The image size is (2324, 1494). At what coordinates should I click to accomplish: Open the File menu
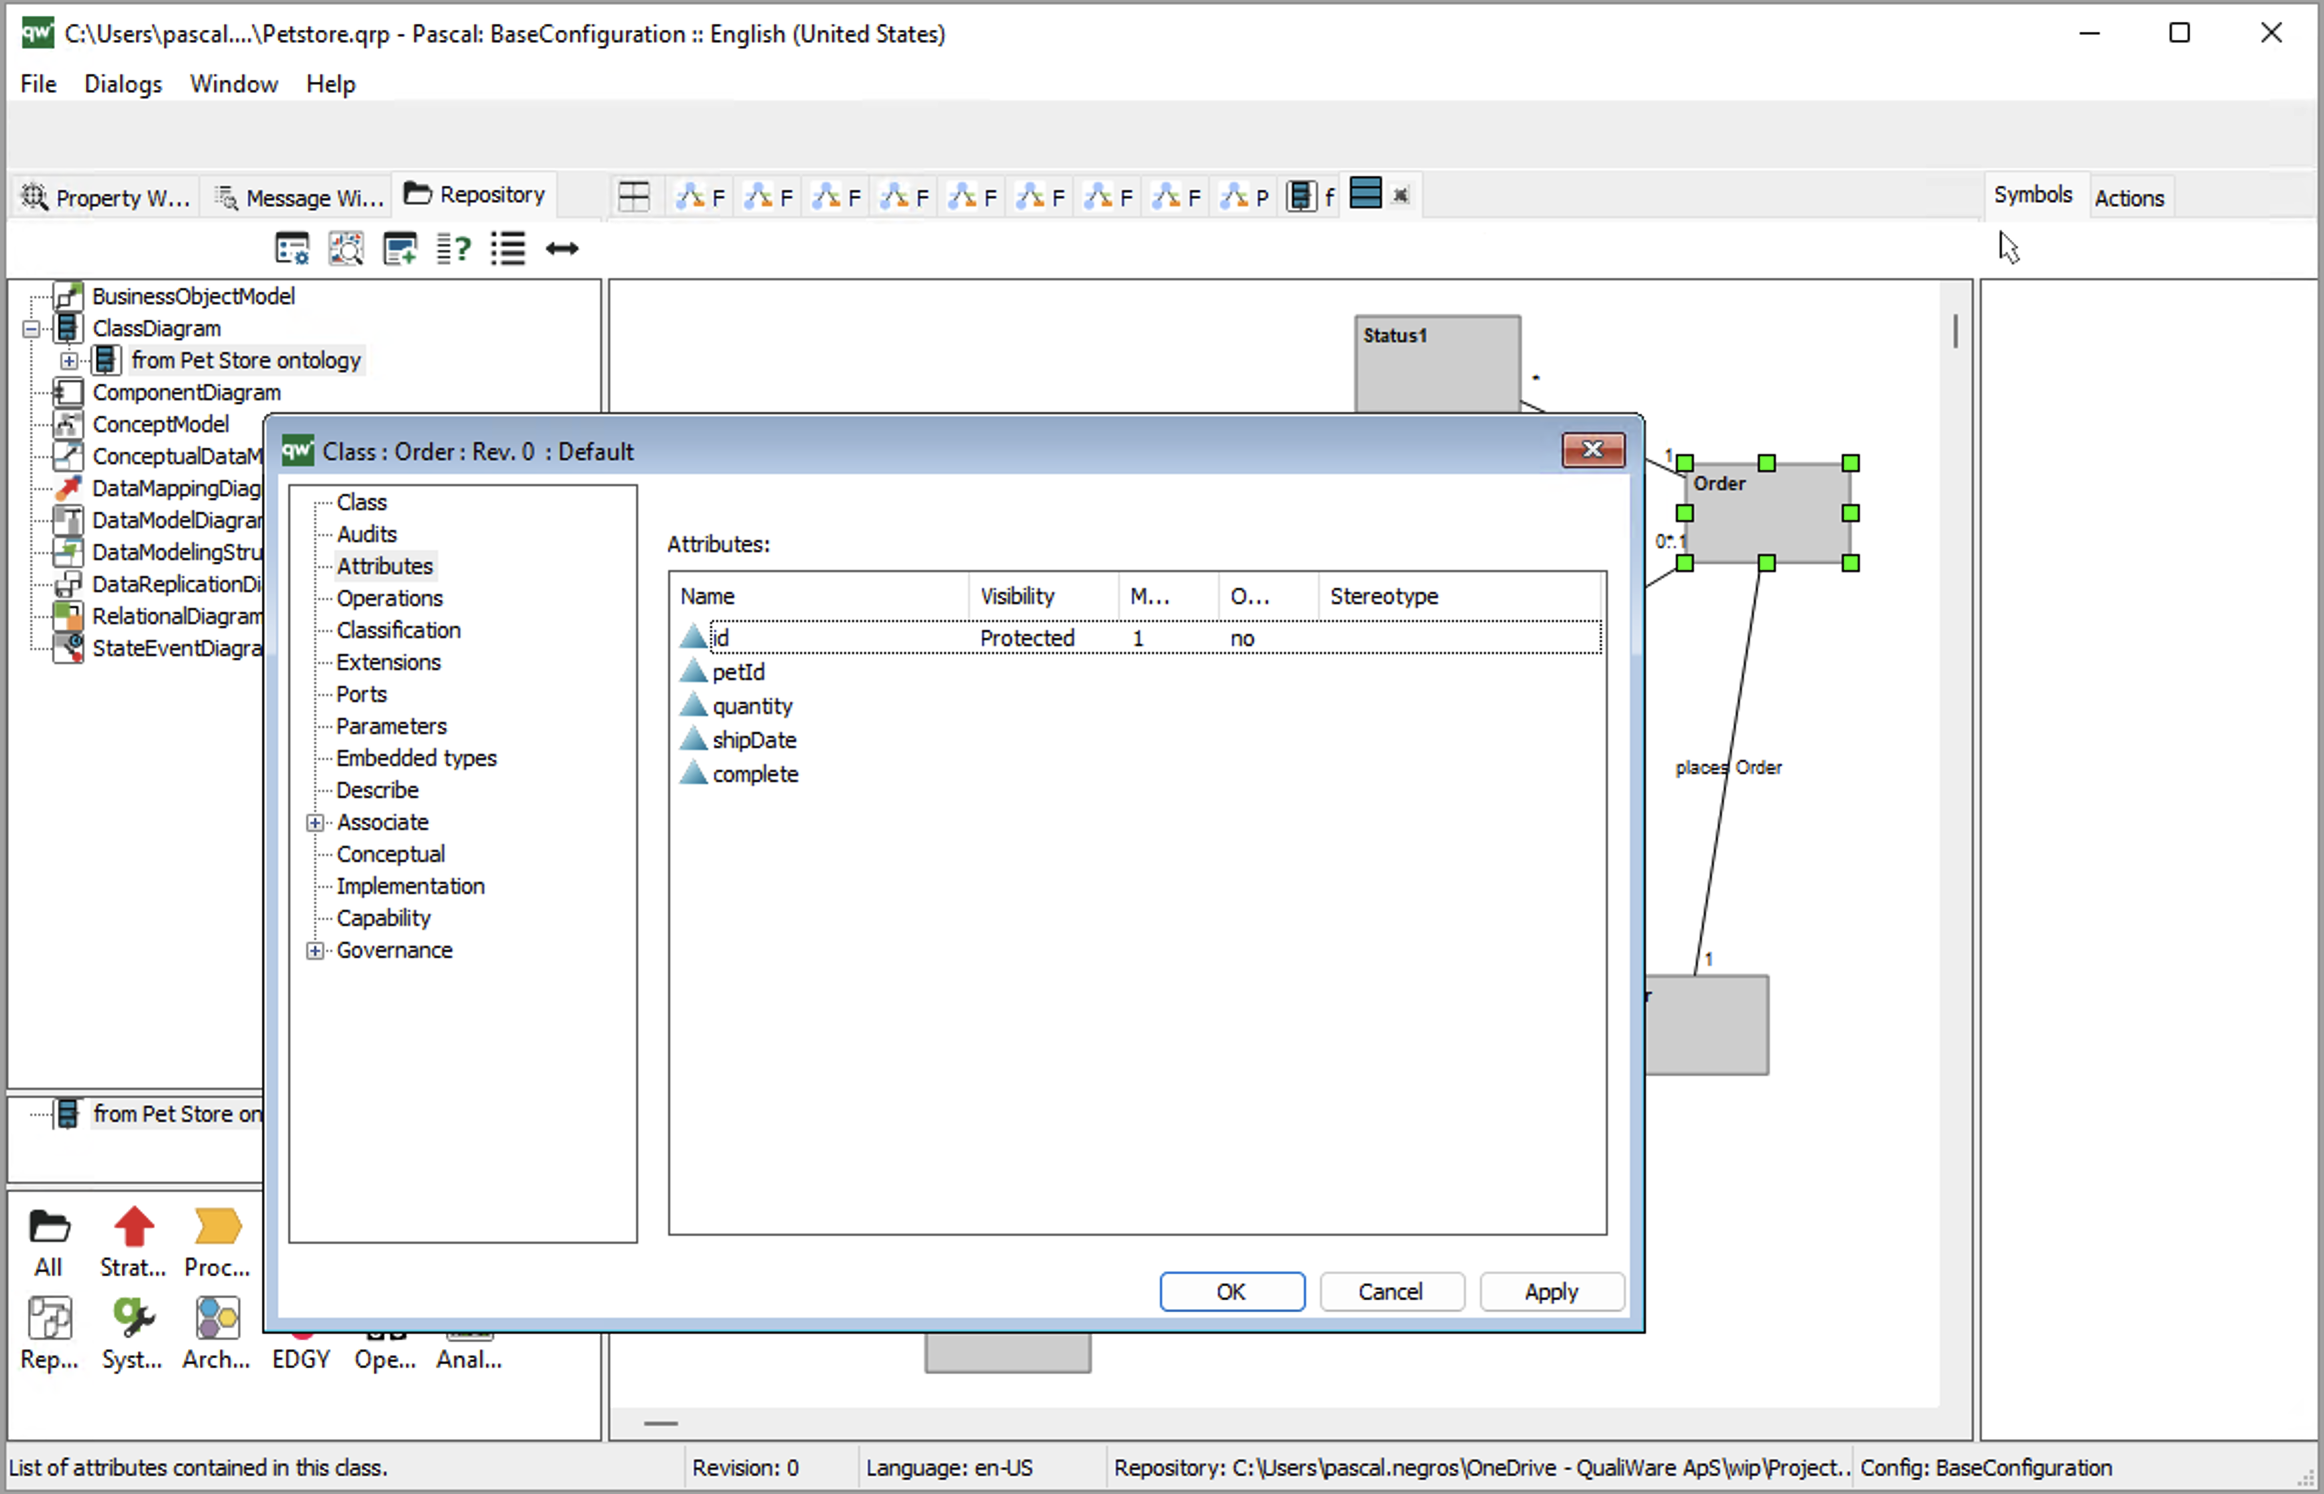38,84
